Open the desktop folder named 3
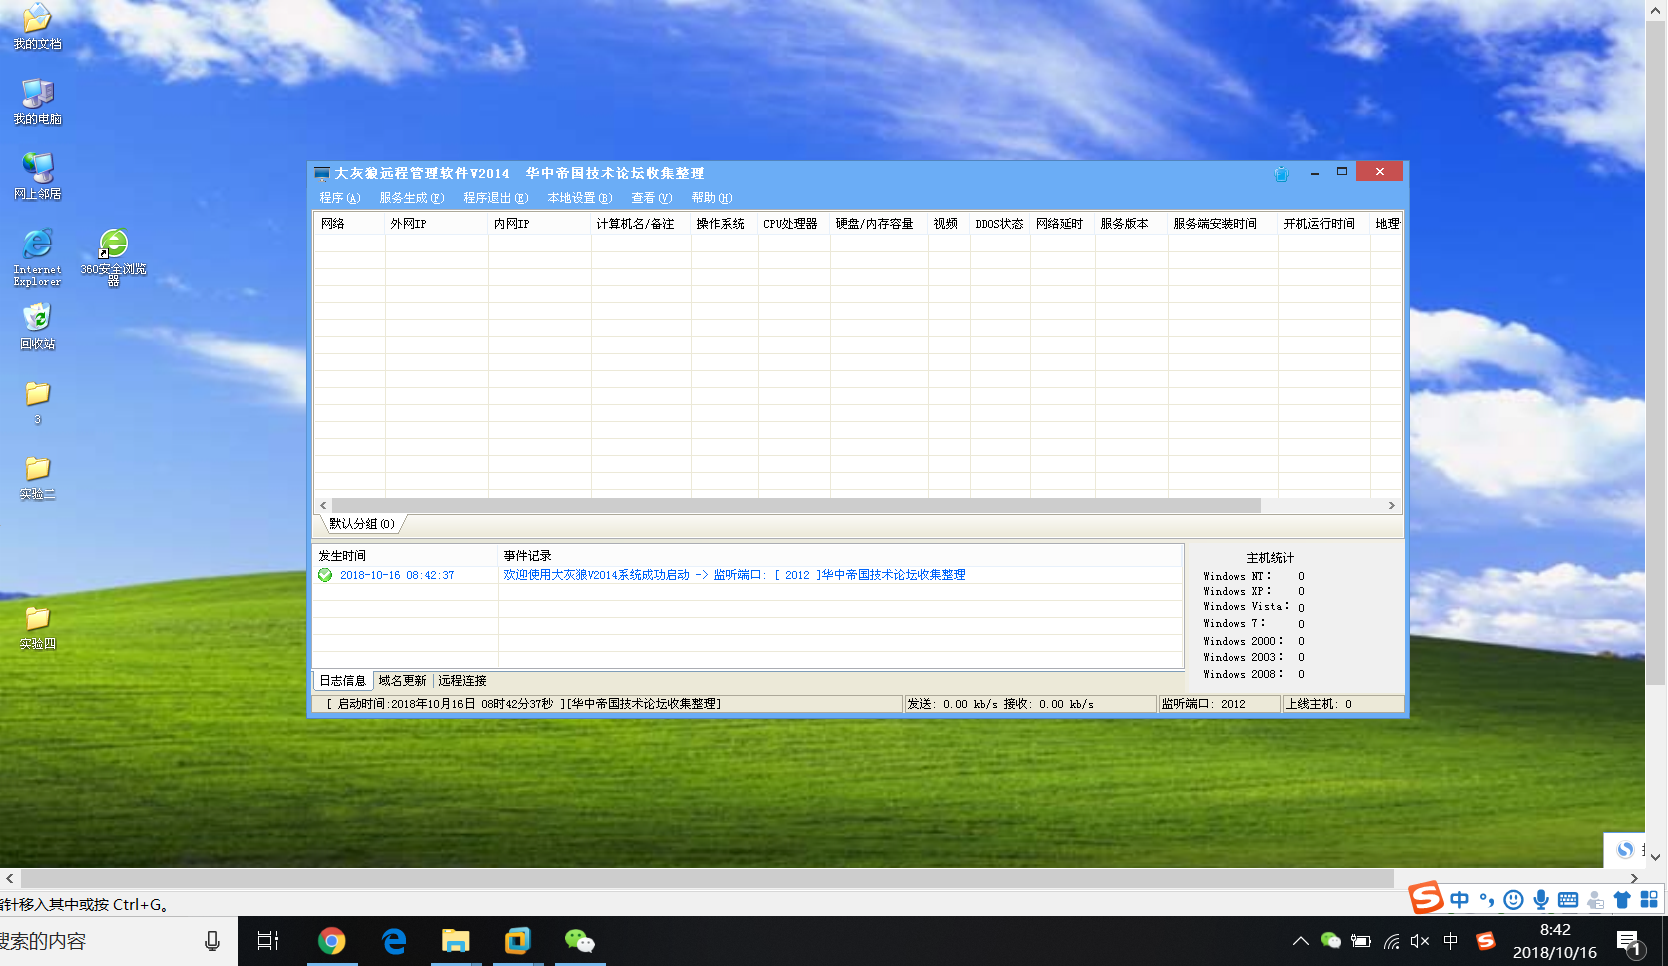Viewport: 1668px width, 966px height. click(37, 402)
